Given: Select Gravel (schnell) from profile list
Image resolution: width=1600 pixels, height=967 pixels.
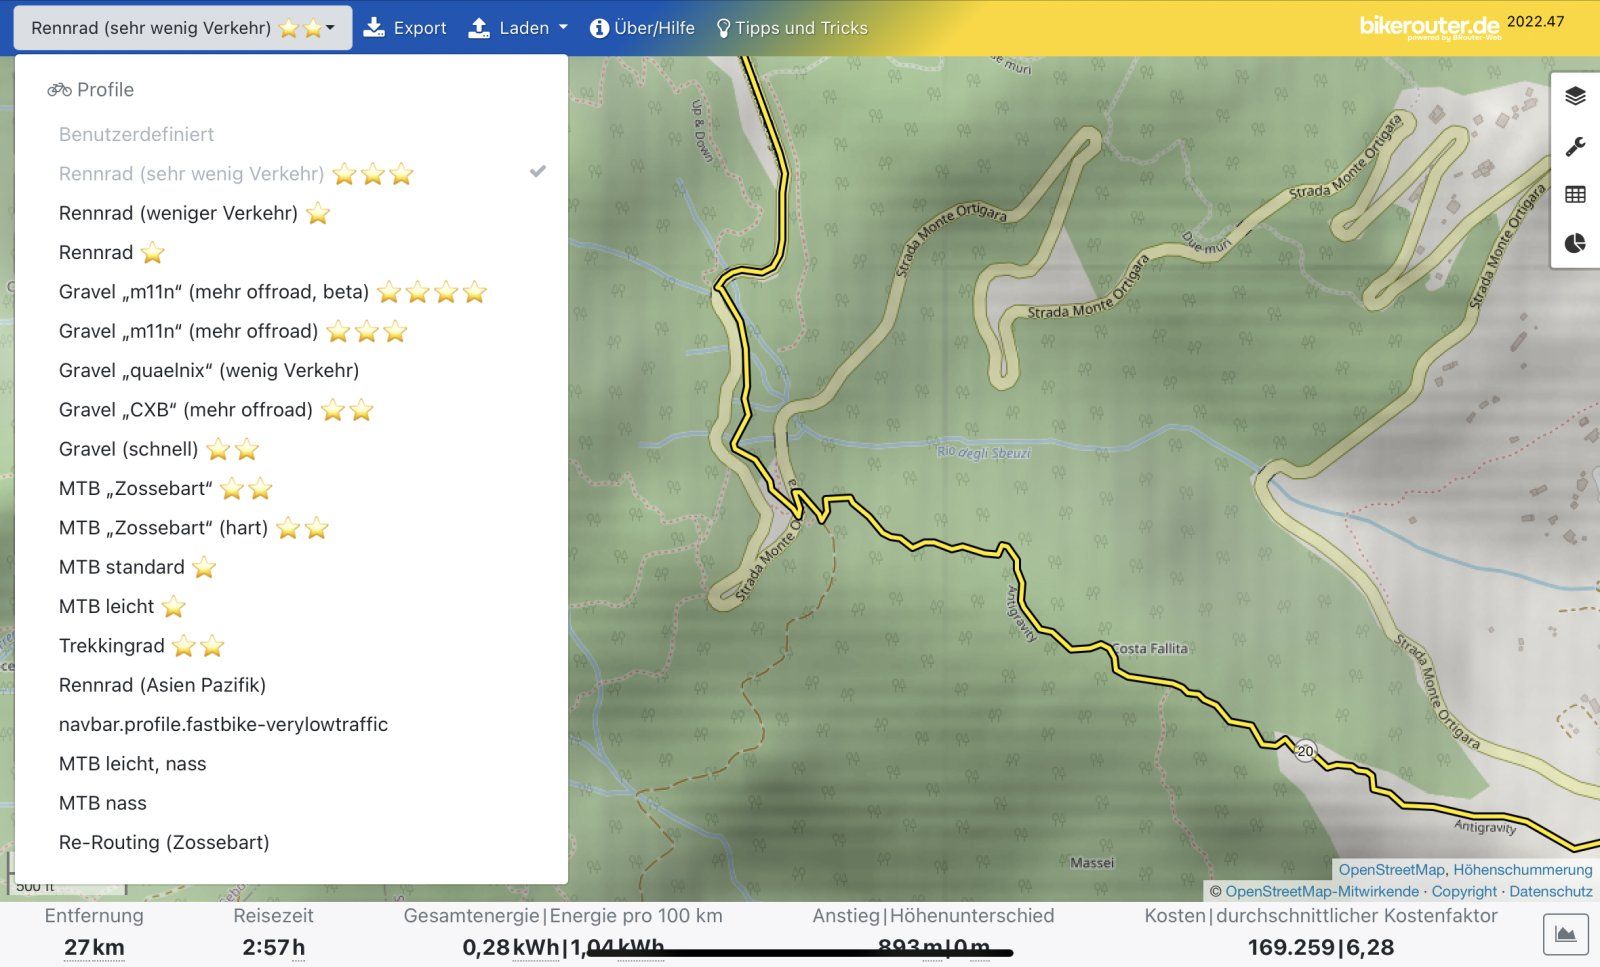Looking at the screenshot, I should click(129, 449).
